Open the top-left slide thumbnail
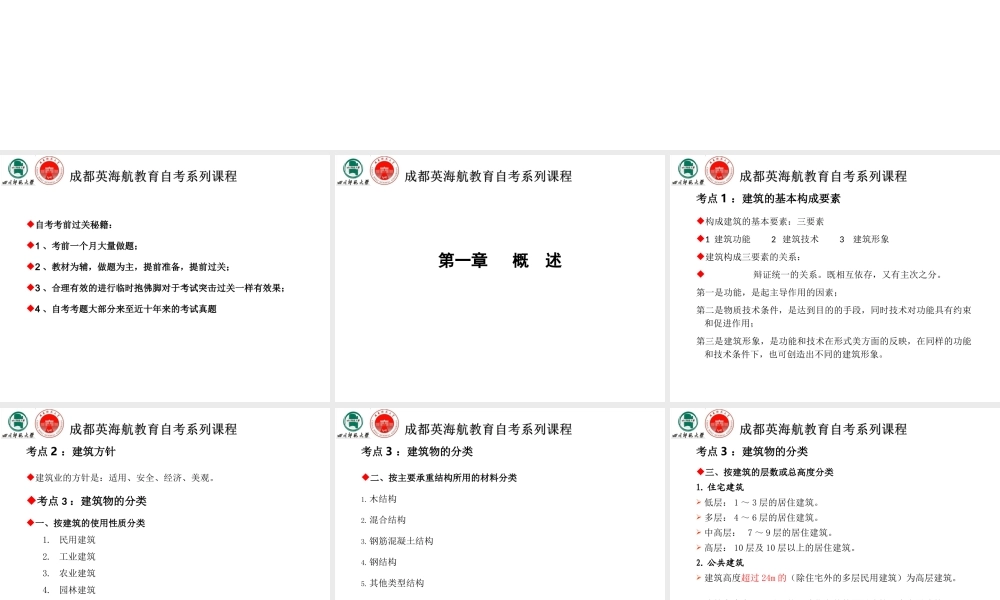Image resolution: width=1000 pixels, height=600 pixels. coord(165,275)
